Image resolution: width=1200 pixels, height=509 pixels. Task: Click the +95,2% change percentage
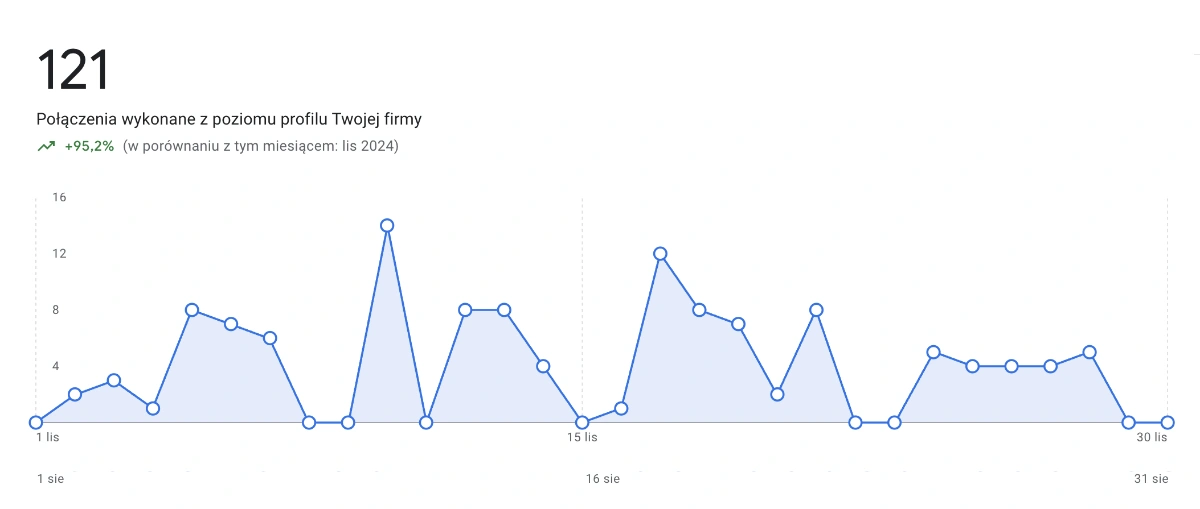coord(89,146)
